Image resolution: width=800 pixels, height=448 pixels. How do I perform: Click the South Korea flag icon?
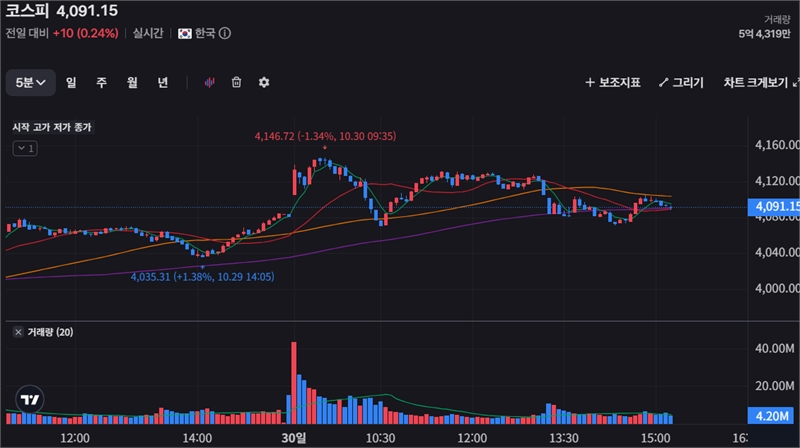[x=185, y=33]
